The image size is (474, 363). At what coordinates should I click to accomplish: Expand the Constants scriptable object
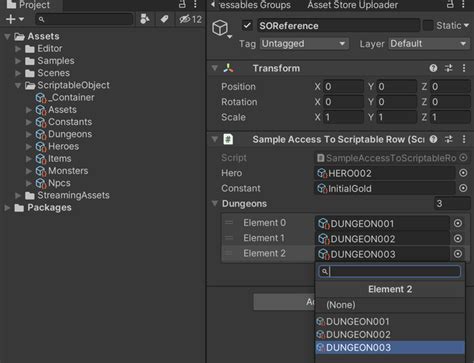coord(29,122)
